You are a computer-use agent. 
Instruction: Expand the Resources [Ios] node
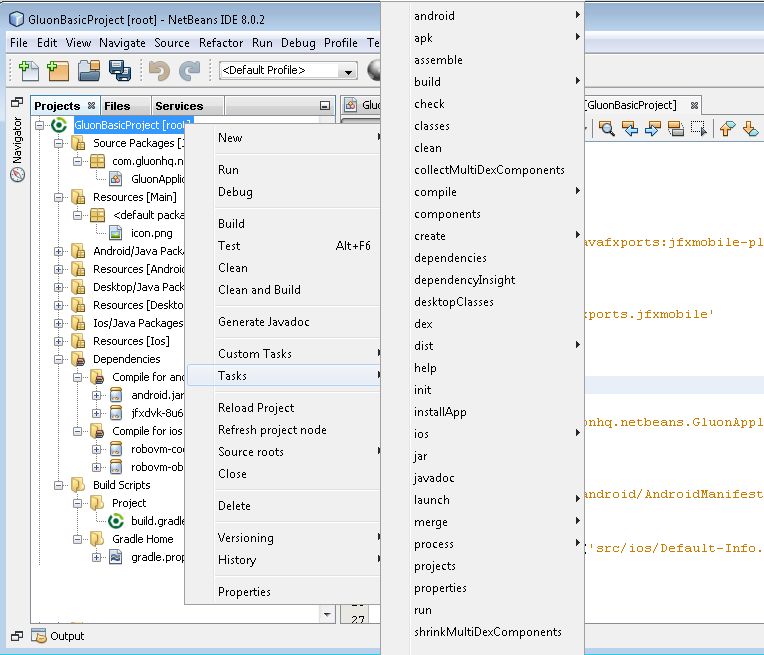click(58, 341)
